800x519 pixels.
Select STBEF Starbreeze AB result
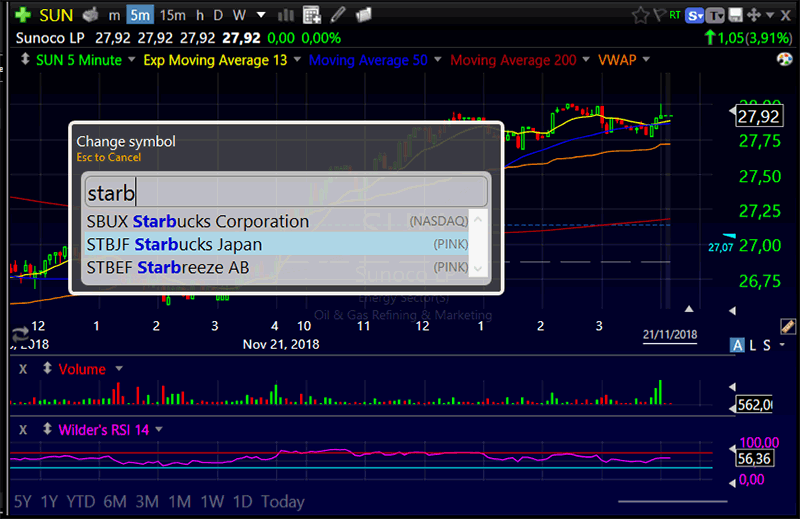tap(277, 267)
